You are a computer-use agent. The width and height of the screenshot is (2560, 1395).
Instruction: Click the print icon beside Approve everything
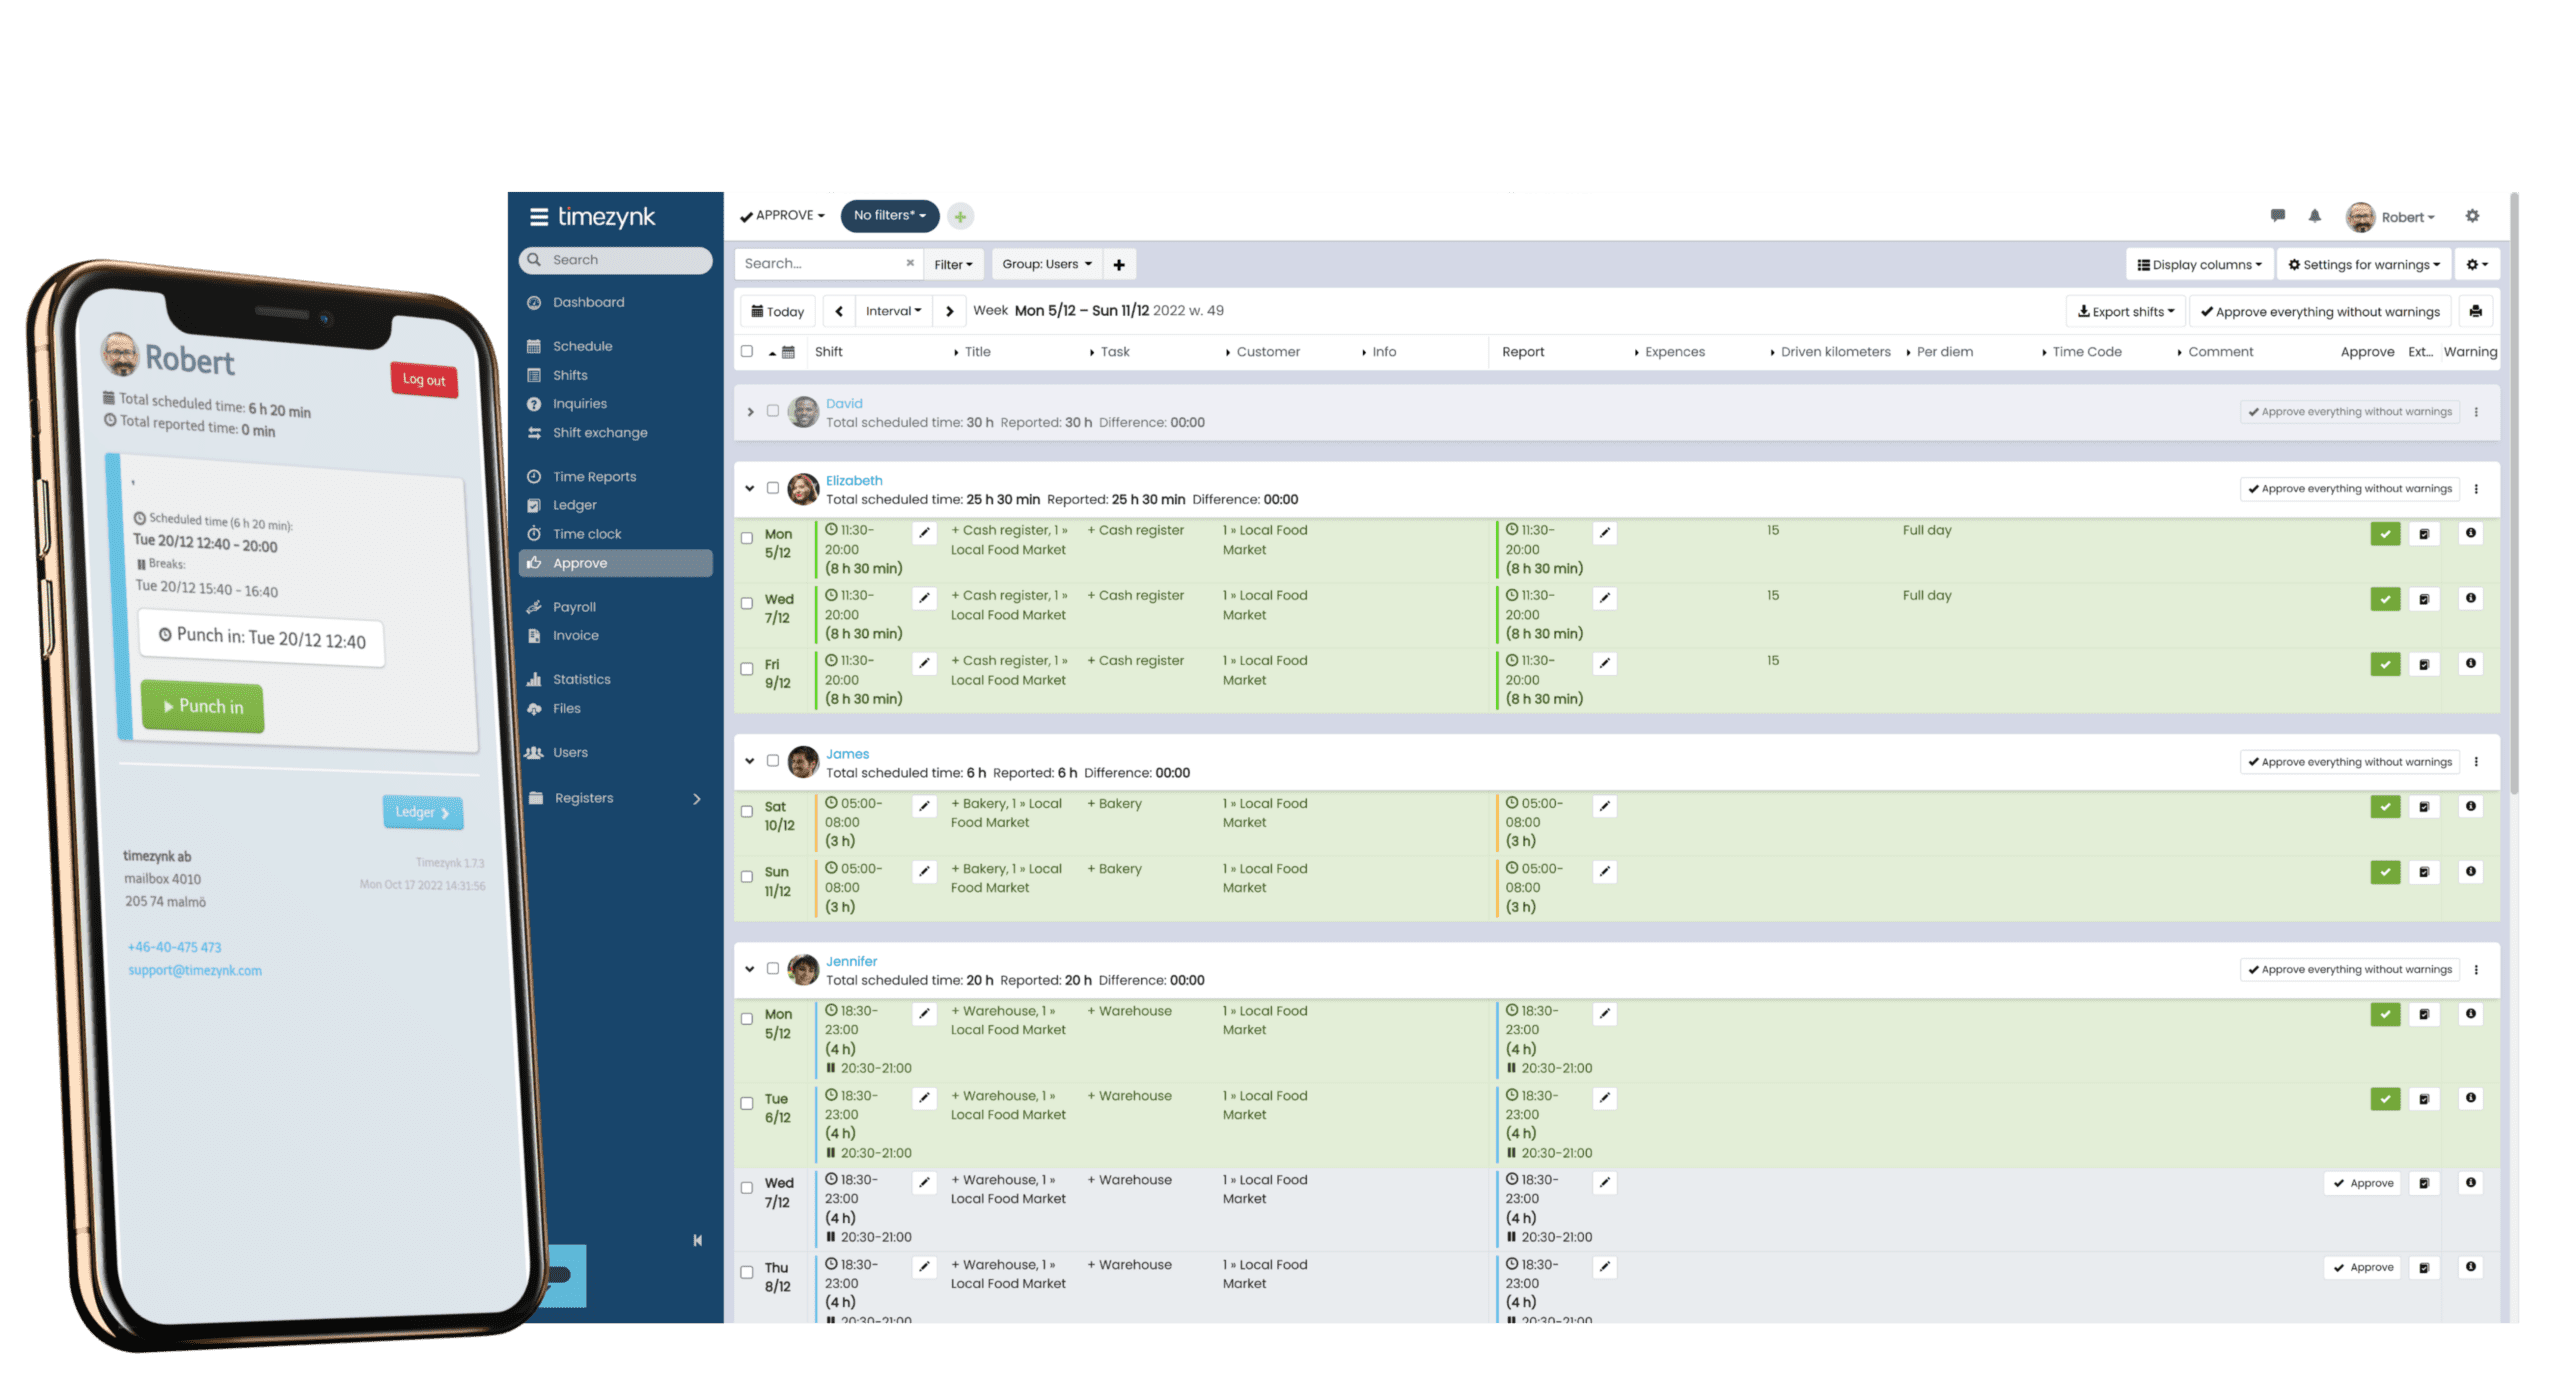(x=2475, y=311)
